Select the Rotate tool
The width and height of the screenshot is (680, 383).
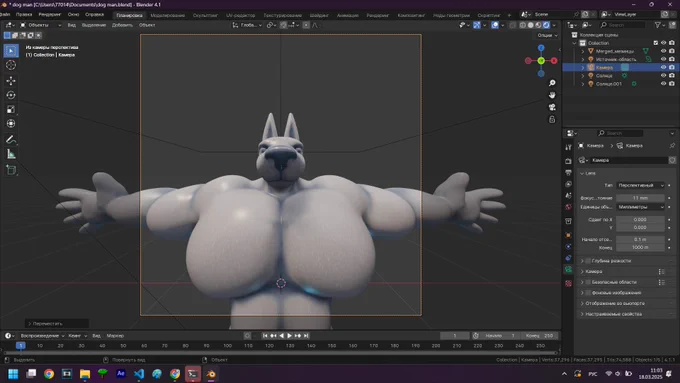(x=11, y=95)
